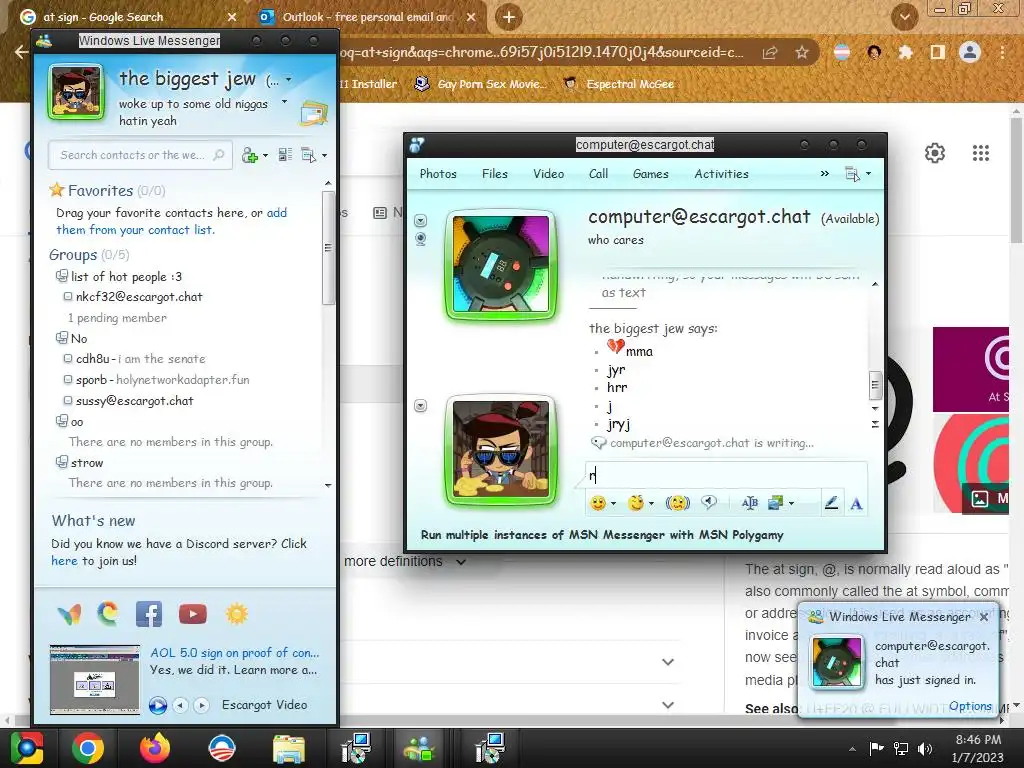This screenshot has width=1024, height=768.
Task: Open the contact list layout icon
Action: coord(285,155)
